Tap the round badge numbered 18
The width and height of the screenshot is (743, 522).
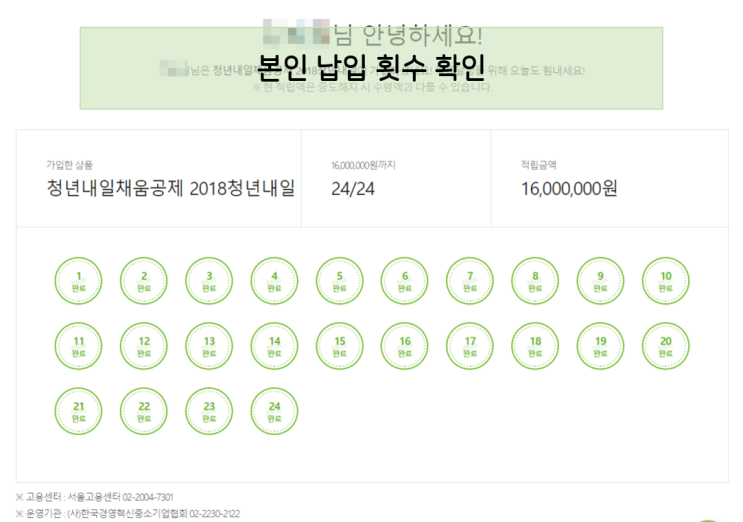[x=535, y=346]
